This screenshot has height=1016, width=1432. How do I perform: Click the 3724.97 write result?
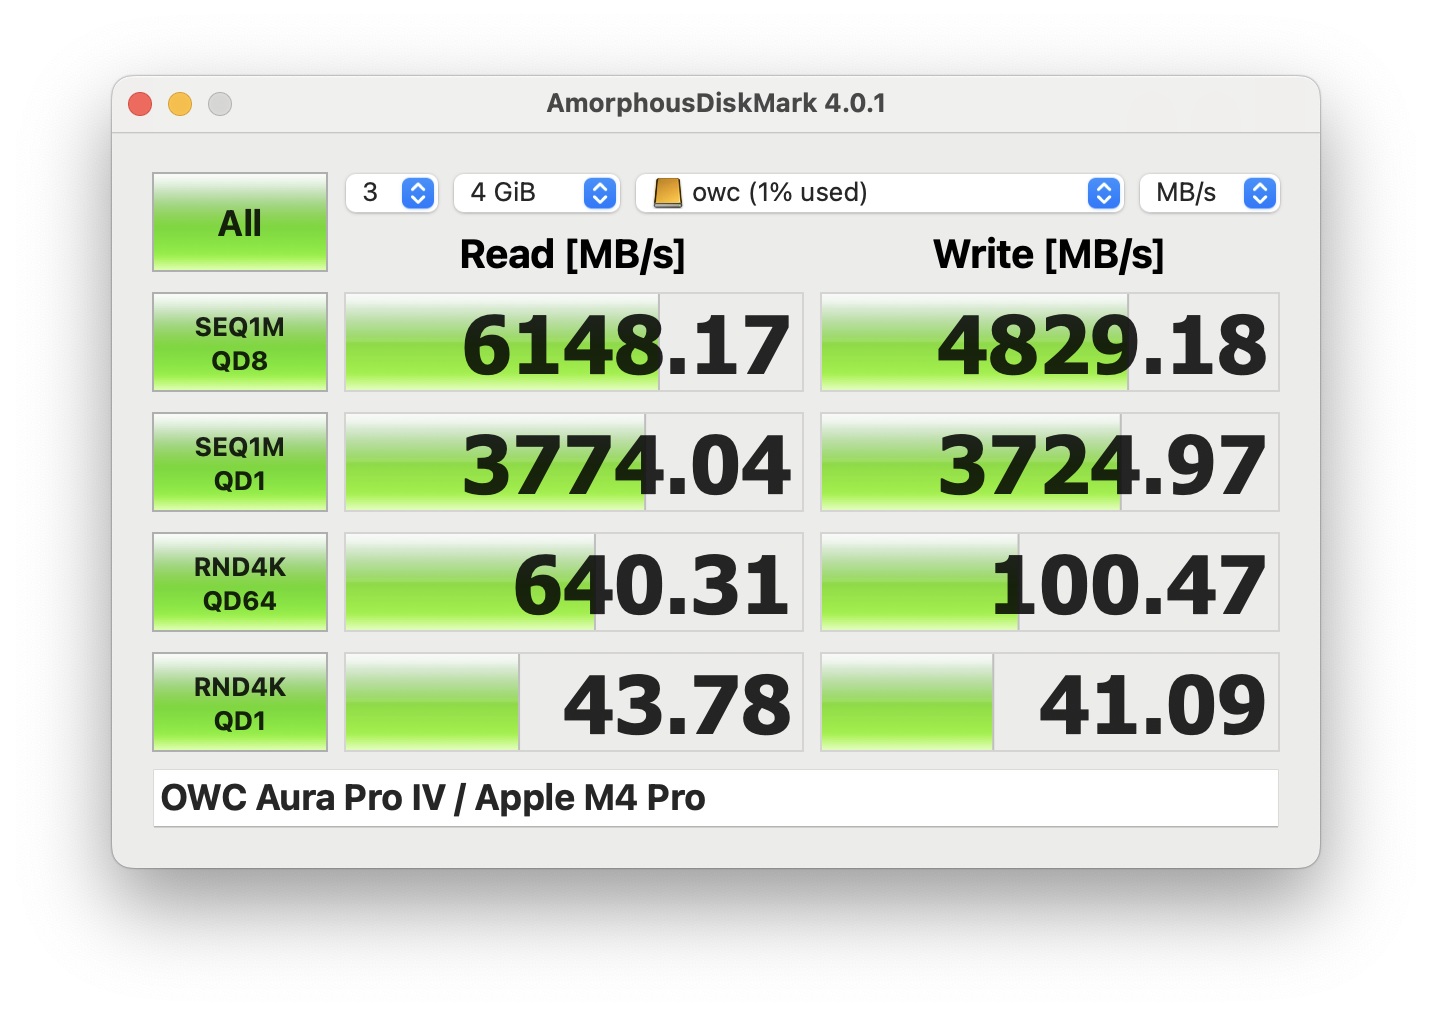point(1050,462)
